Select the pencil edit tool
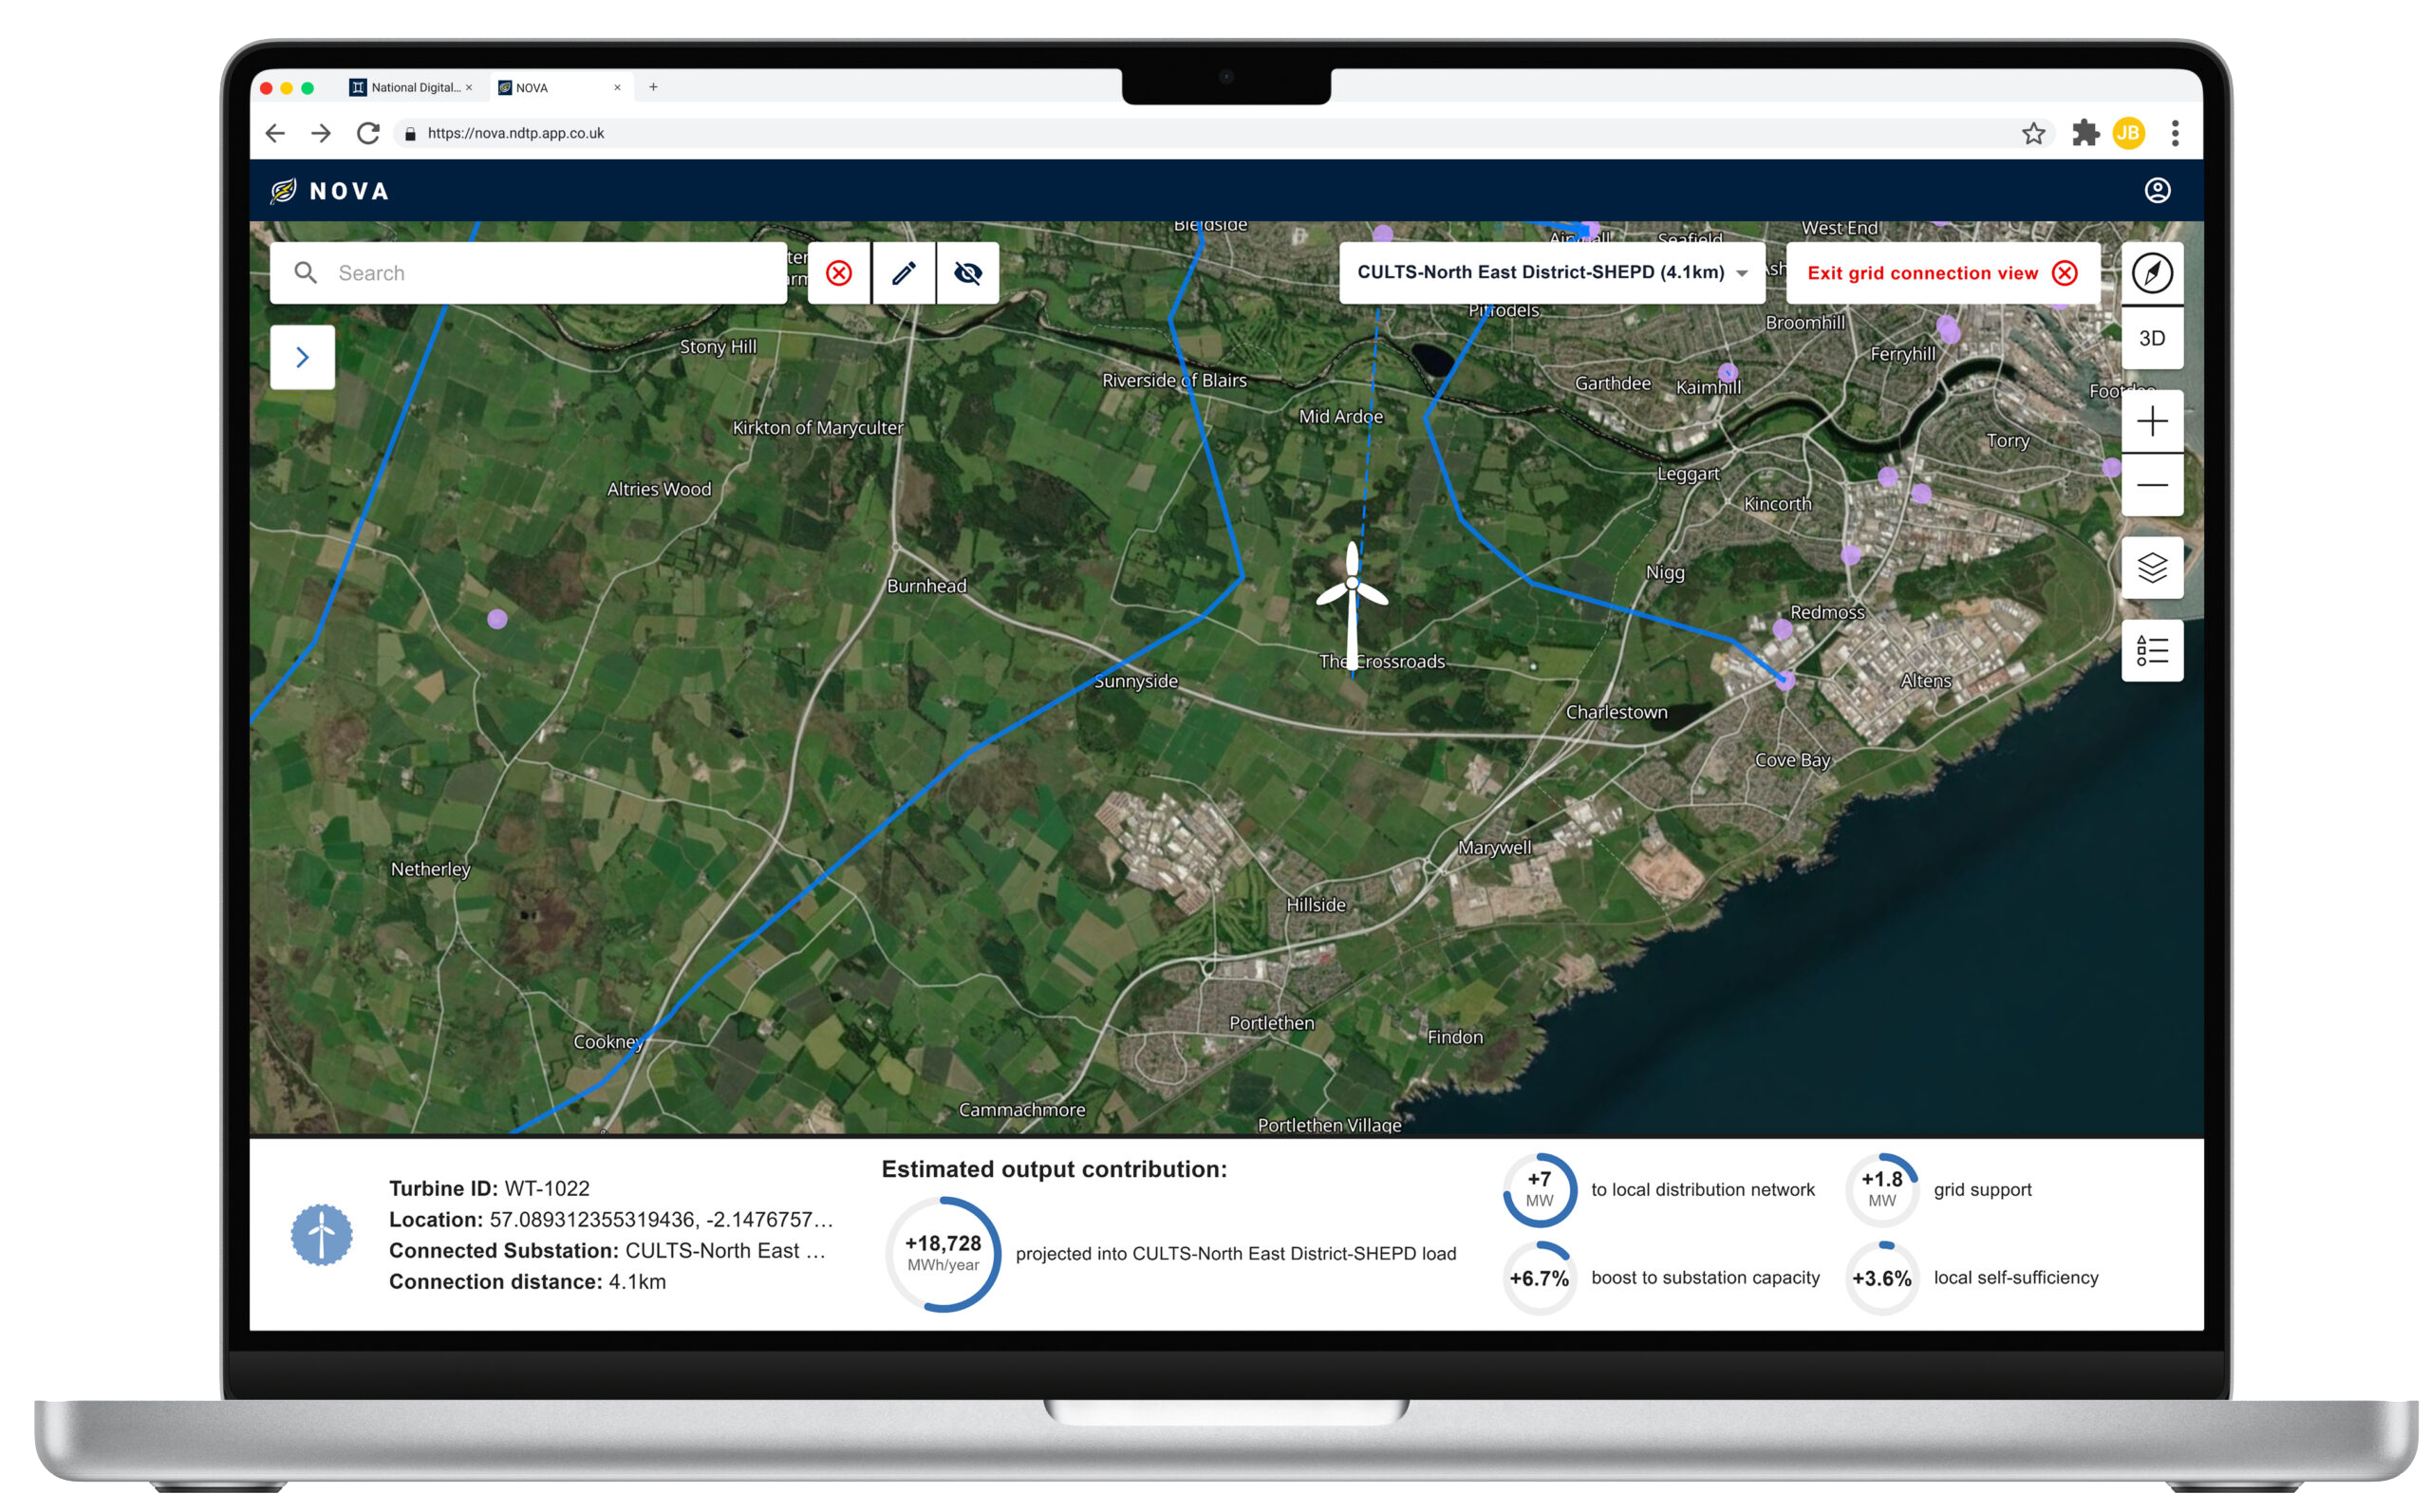This screenshot has height=1512, width=2430. tap(903, 273)
